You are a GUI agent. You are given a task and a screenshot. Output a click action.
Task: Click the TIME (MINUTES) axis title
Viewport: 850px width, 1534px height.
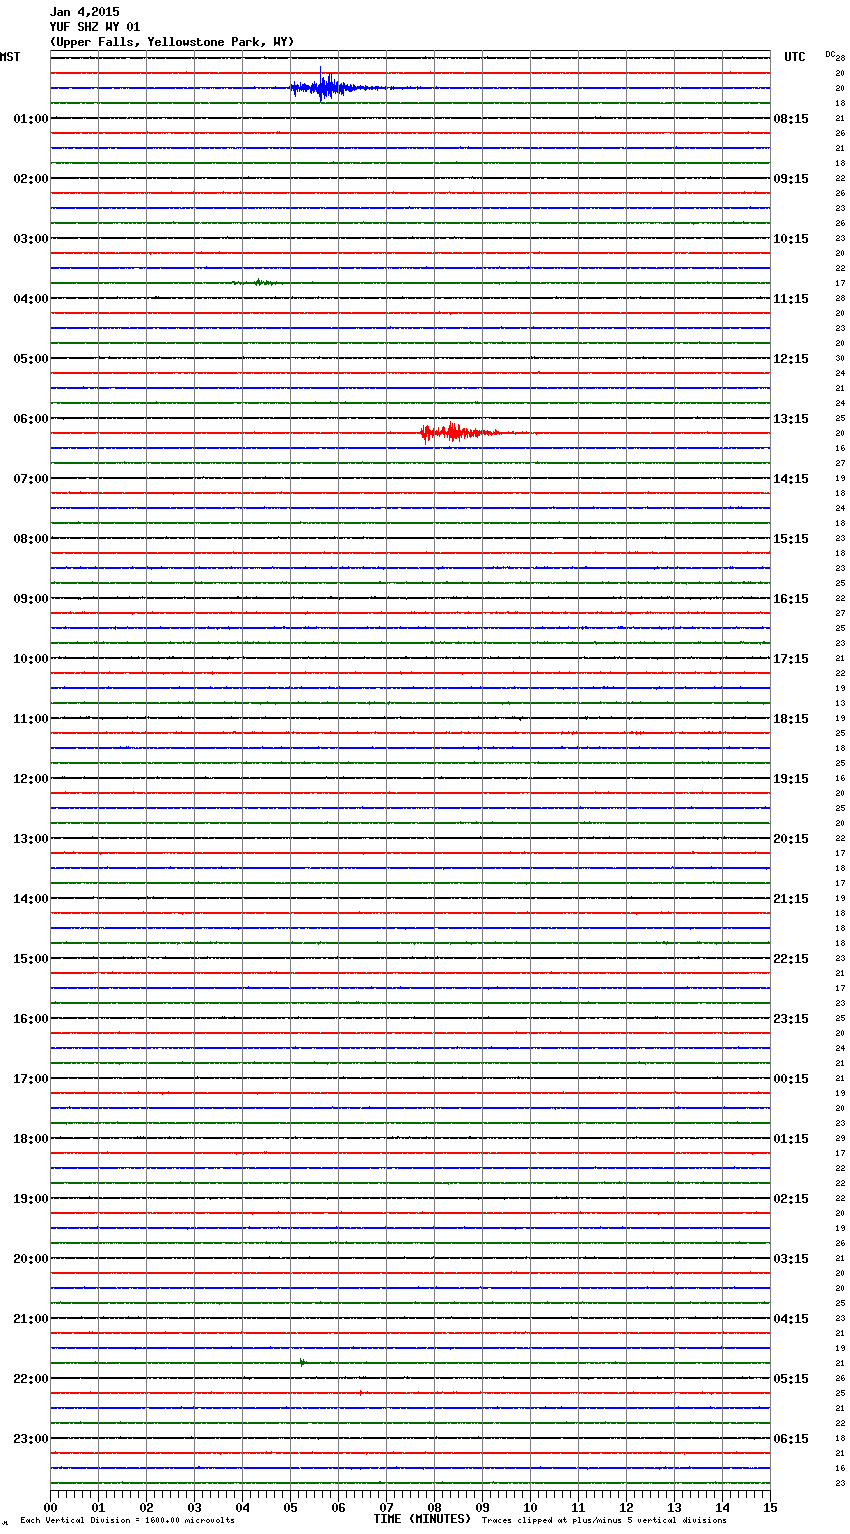coord(422,1519)
